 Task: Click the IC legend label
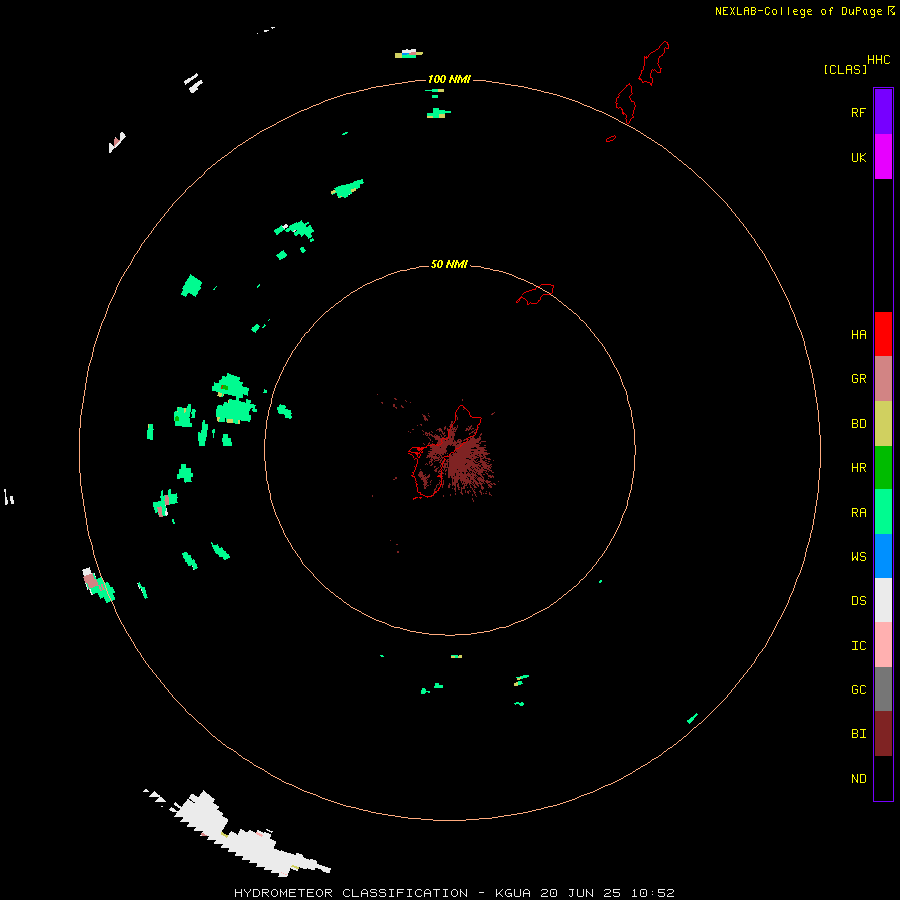click(858, 646)
